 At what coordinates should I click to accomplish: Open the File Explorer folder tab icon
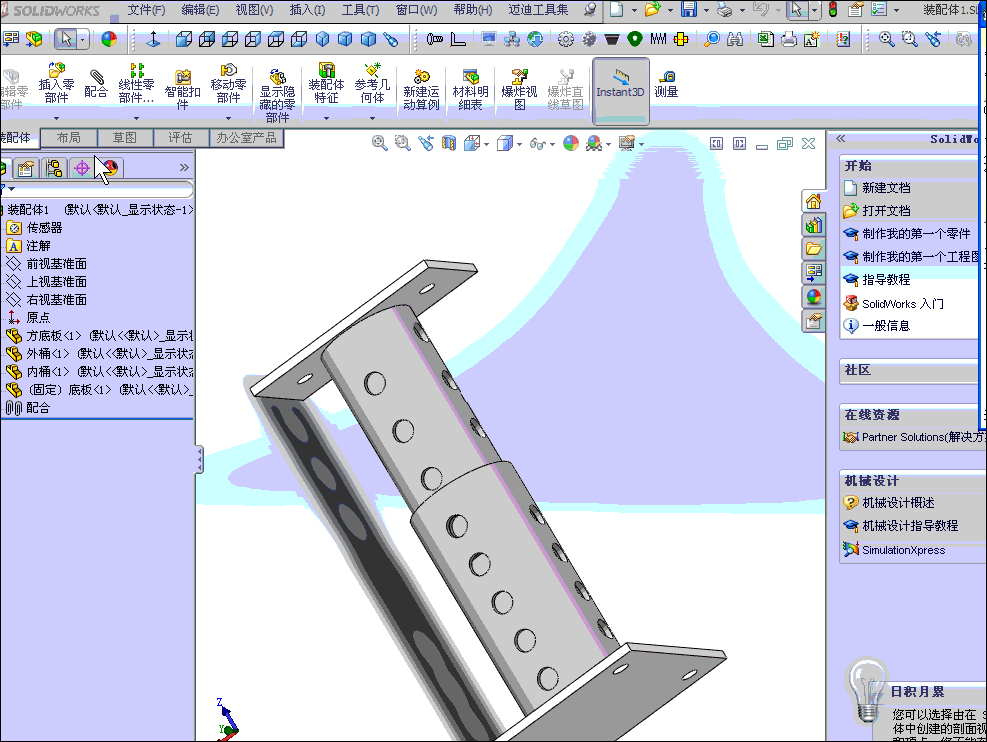(x=813, y=249)
